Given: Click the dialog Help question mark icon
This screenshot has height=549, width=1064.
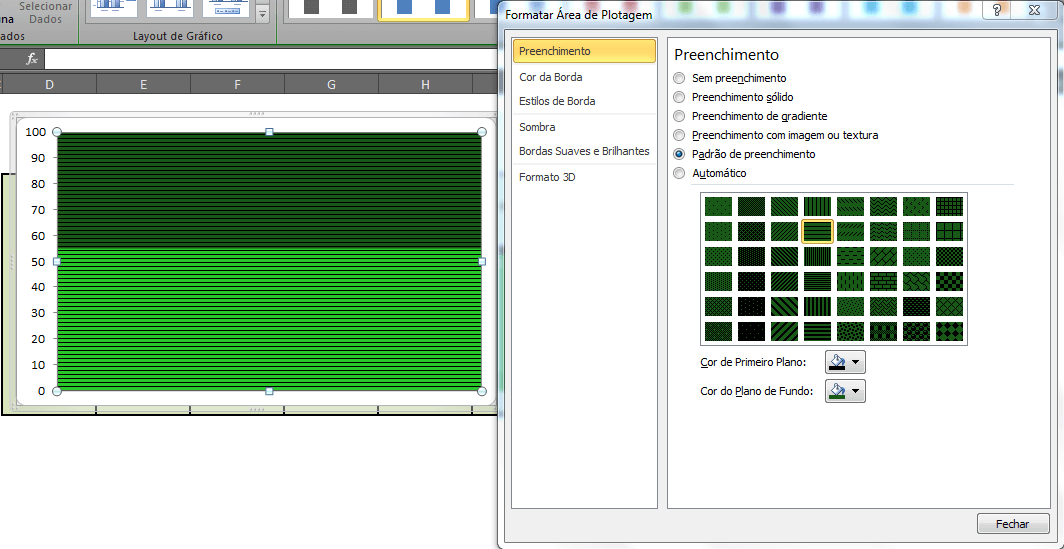Looking at the screenshot, I should click(996, 12).
